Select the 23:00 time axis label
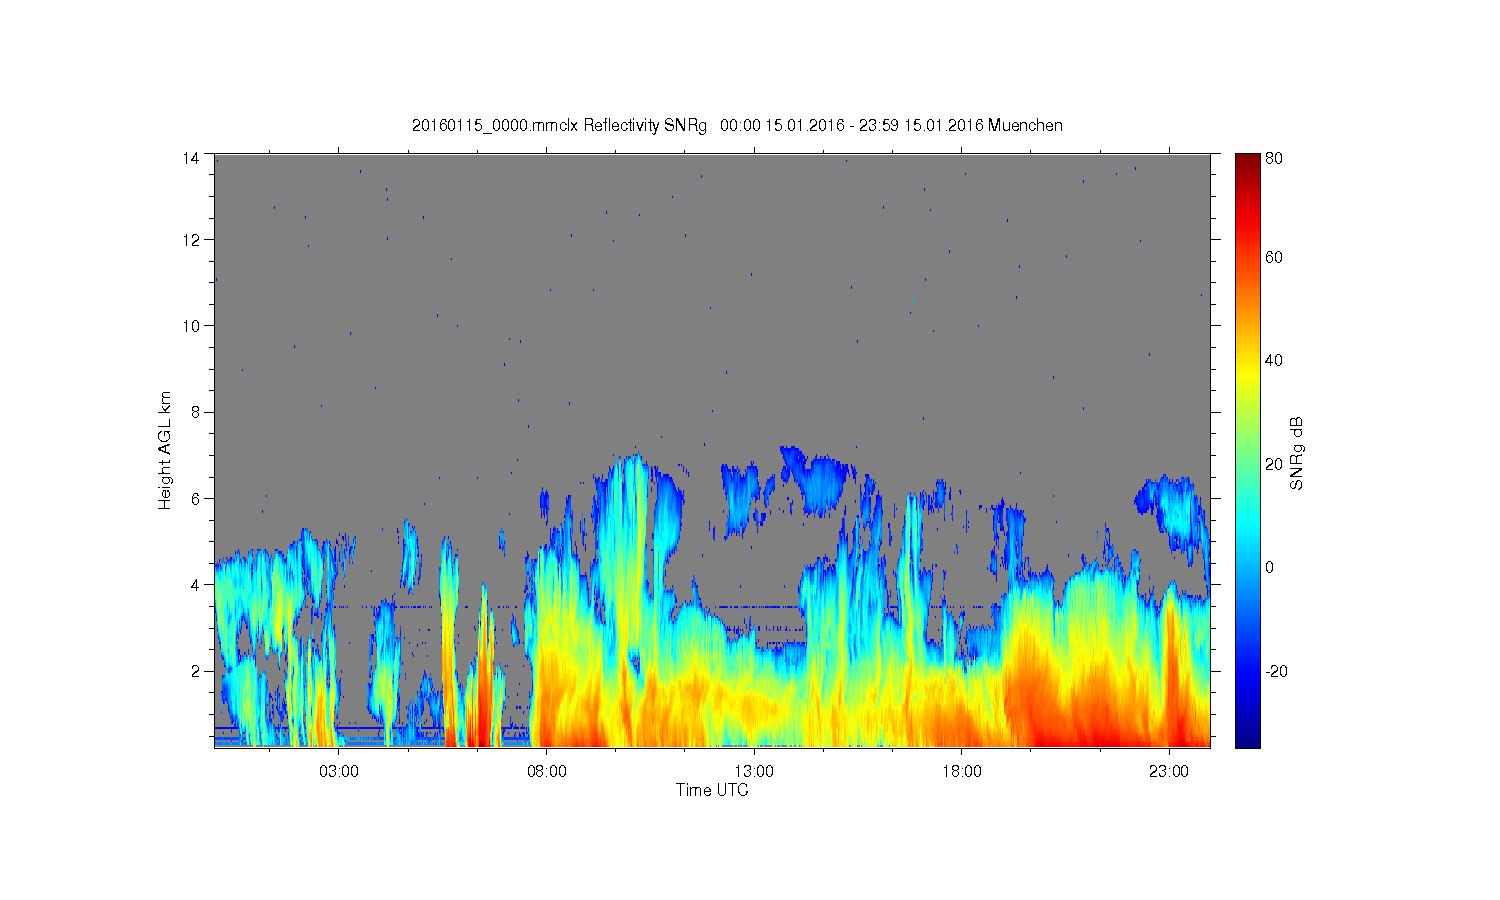The height and width of the screenshot is (900, 1500). tap(1169, 772)
